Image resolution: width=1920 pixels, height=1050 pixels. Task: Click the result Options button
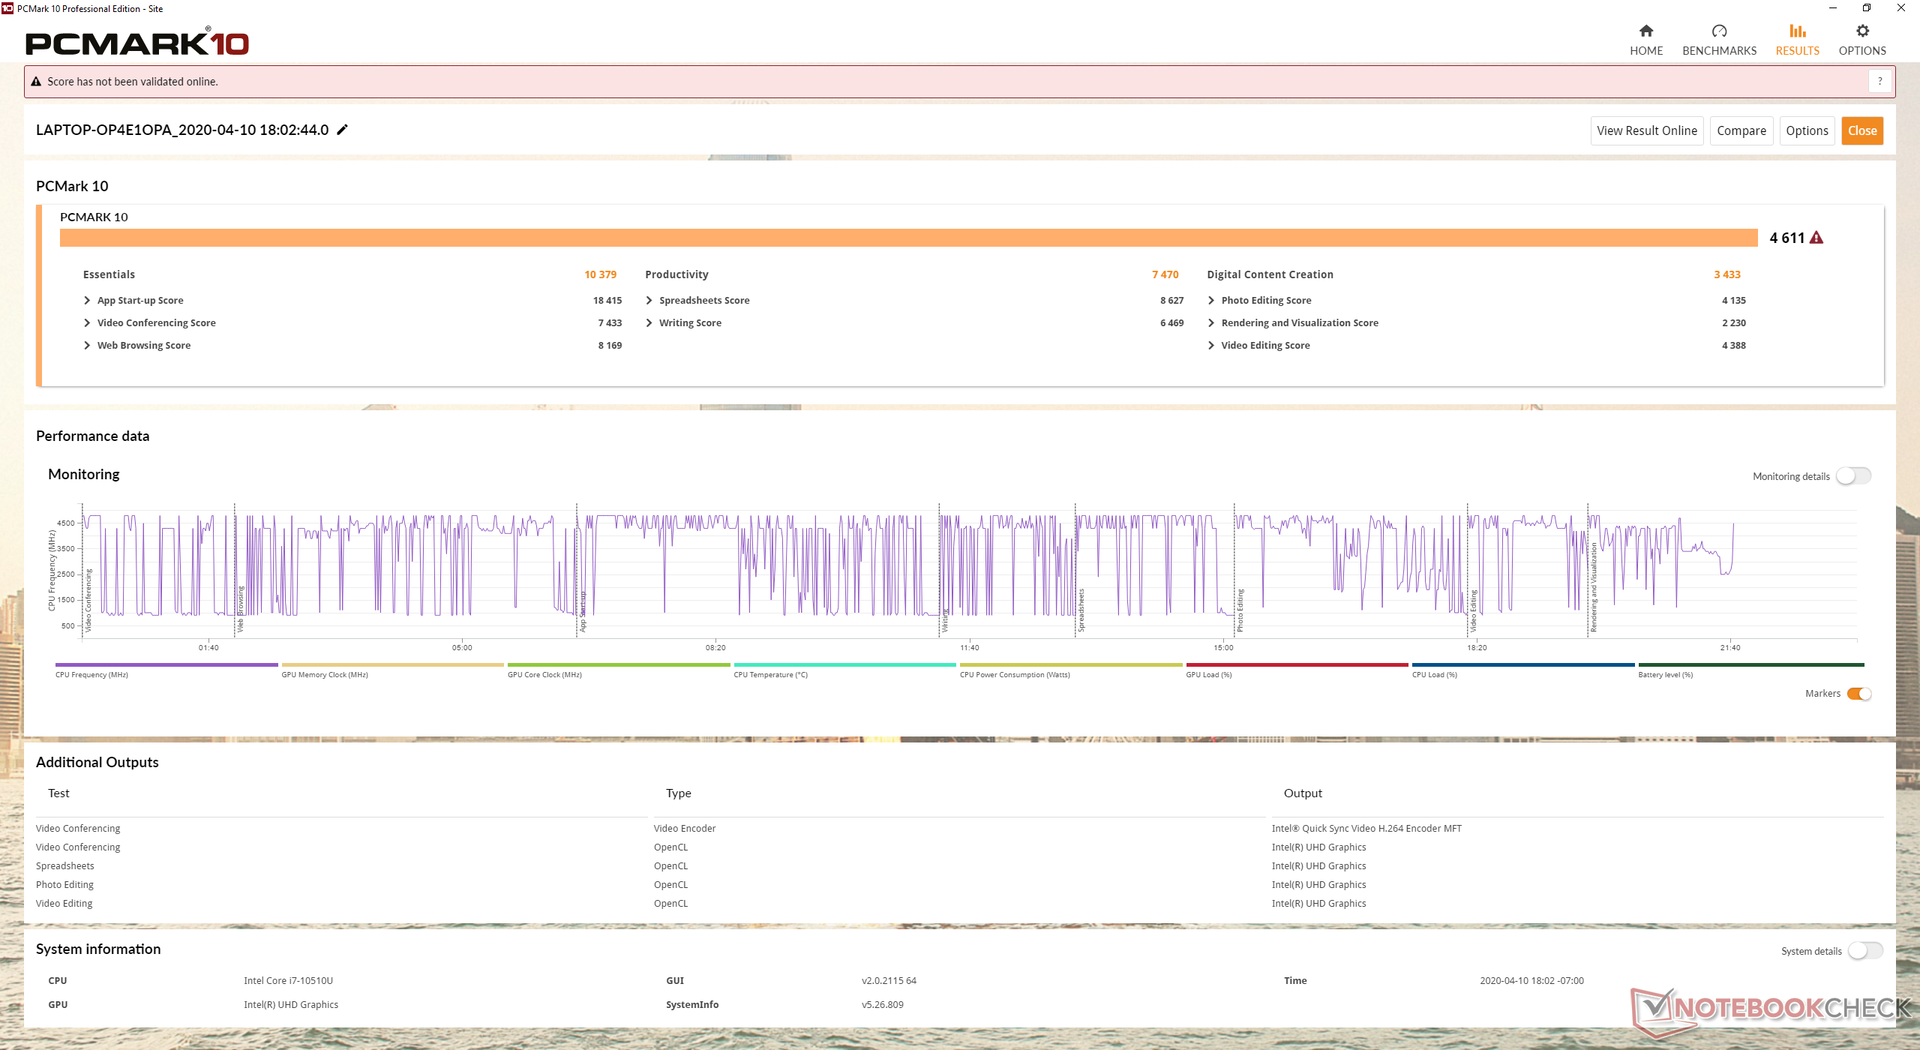[x=1807, y=131]
